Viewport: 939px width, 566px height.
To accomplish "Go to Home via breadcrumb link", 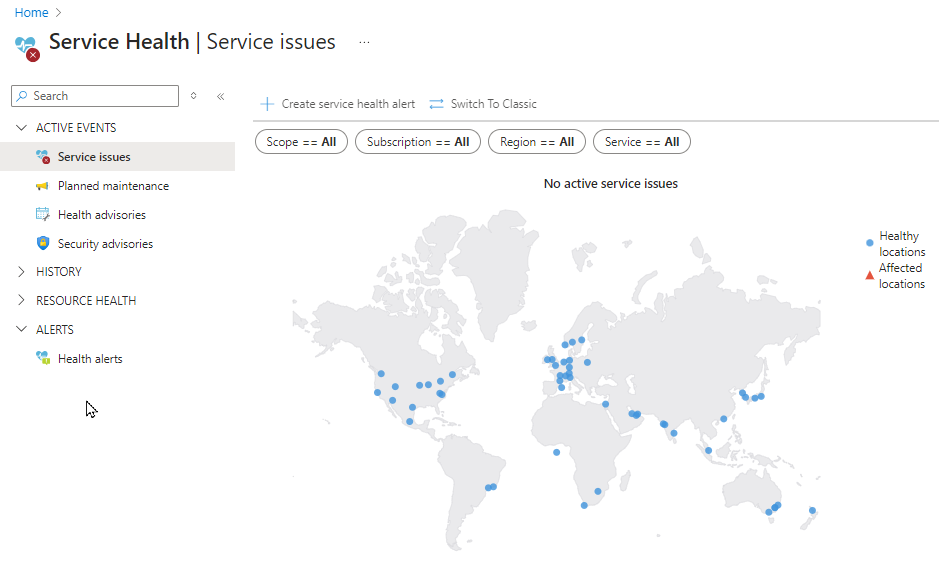I will click(x=31, y=13).
